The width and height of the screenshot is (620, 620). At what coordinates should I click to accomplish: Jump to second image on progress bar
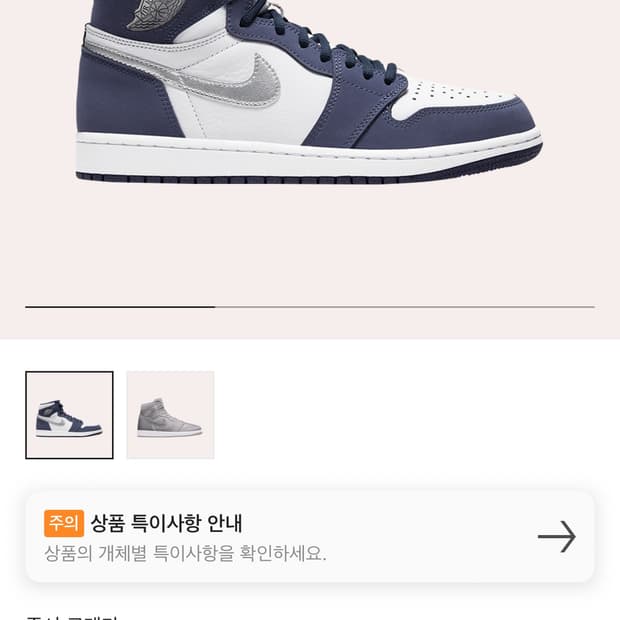coord(405,306)
